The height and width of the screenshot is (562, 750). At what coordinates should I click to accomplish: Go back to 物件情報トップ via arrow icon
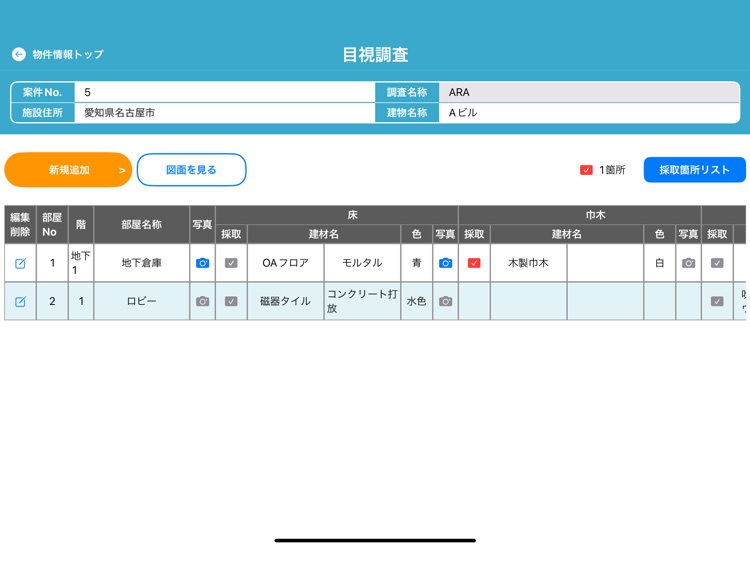[x=19, y=54]
